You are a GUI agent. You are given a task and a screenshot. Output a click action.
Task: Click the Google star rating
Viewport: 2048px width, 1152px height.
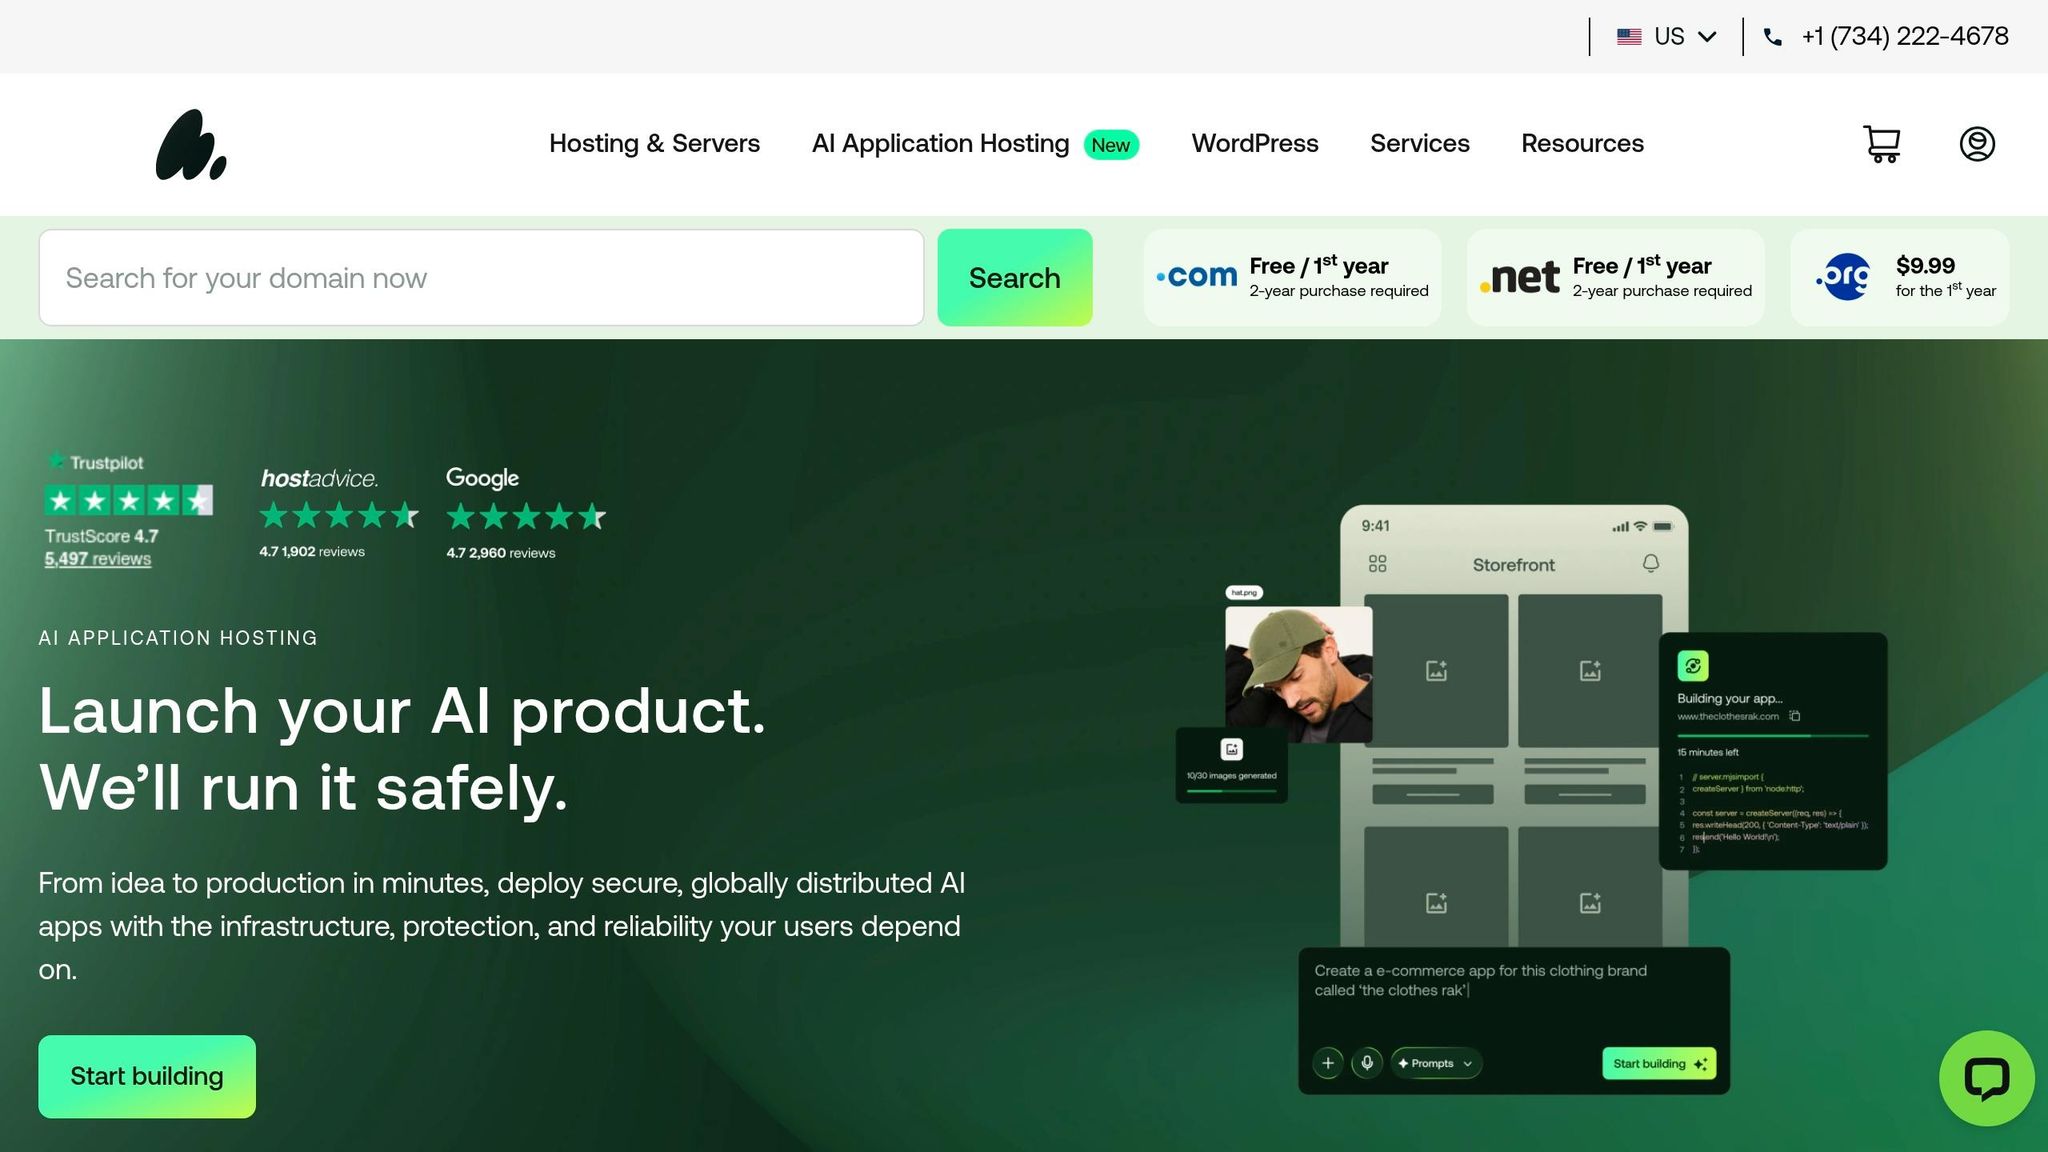coord(526,517)
